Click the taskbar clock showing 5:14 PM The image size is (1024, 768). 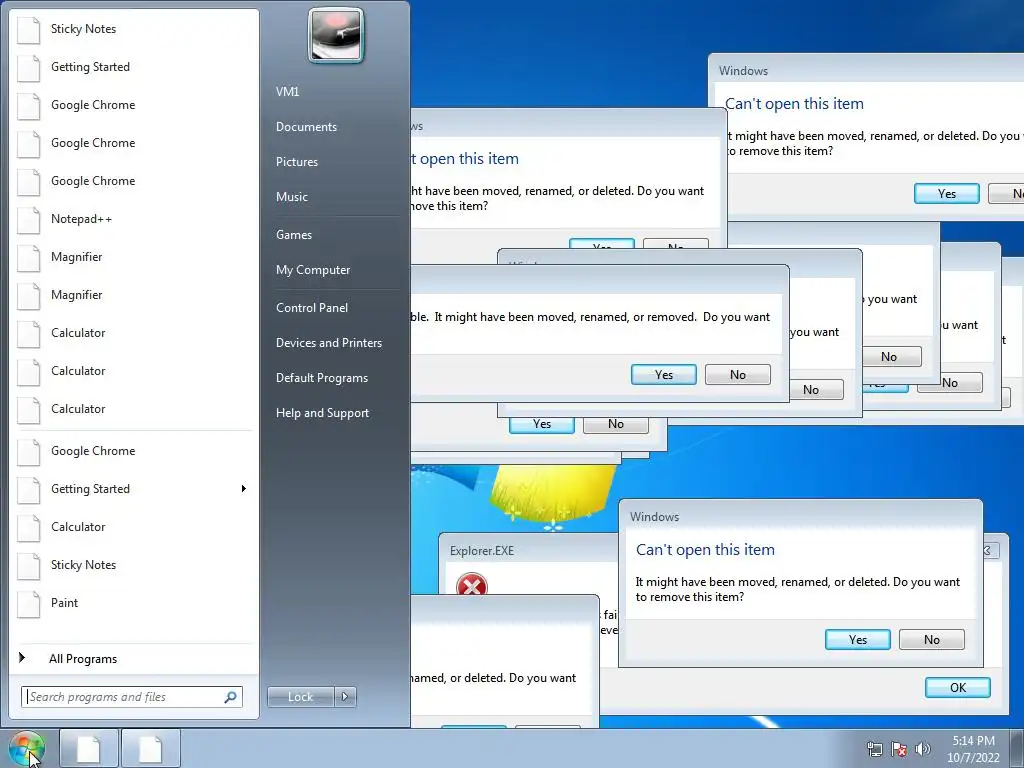click(x=973, y=749)
